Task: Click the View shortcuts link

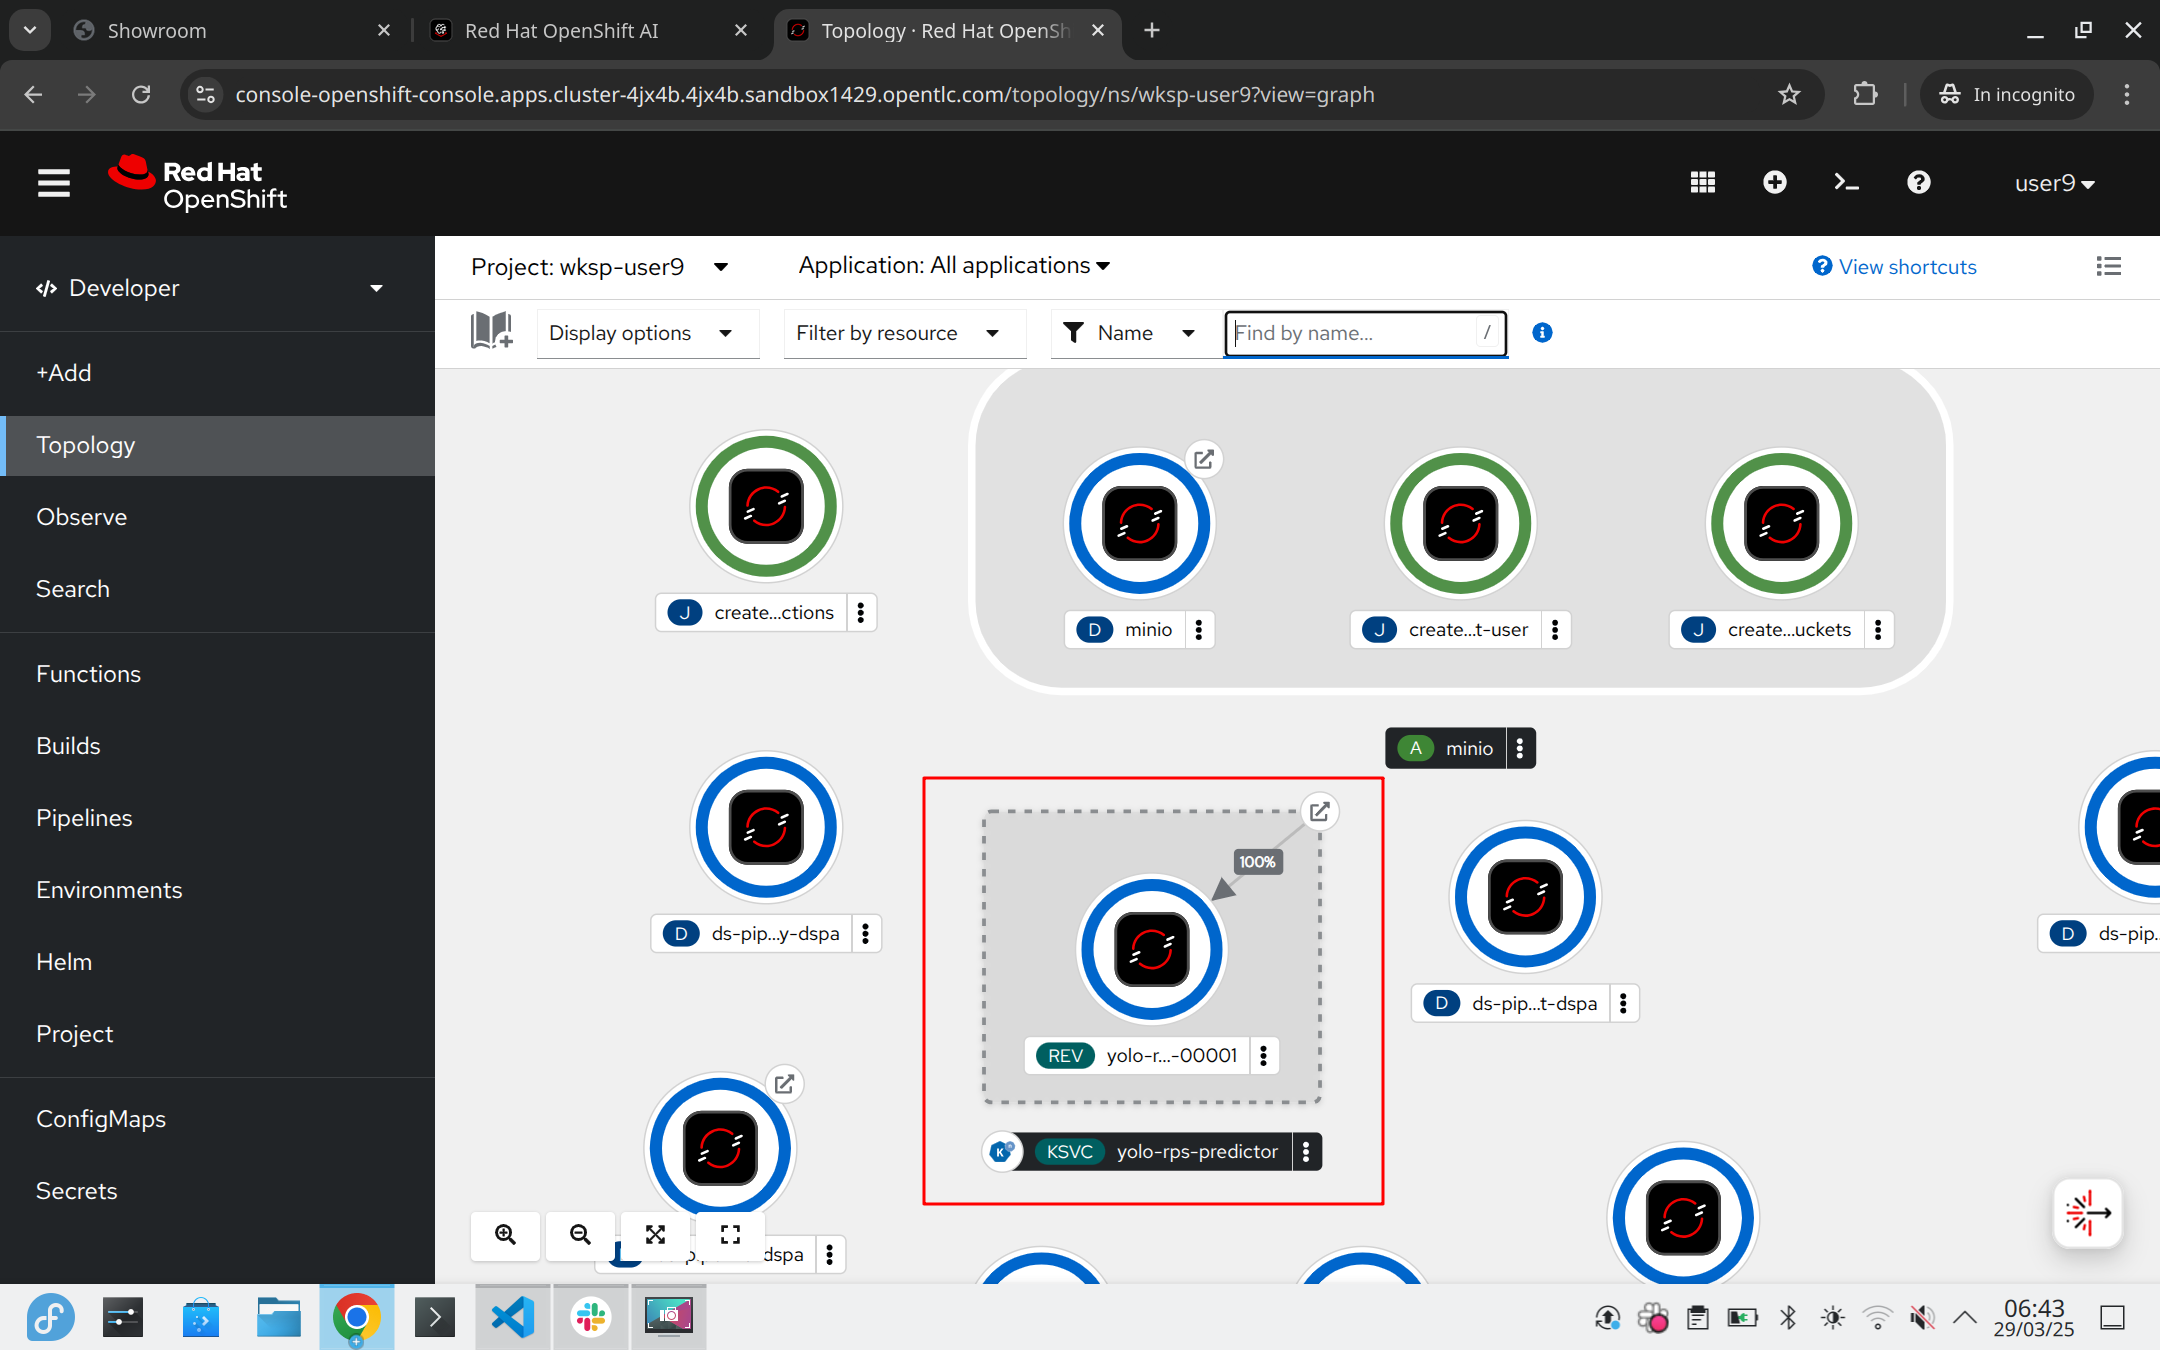Action: 1894,267
